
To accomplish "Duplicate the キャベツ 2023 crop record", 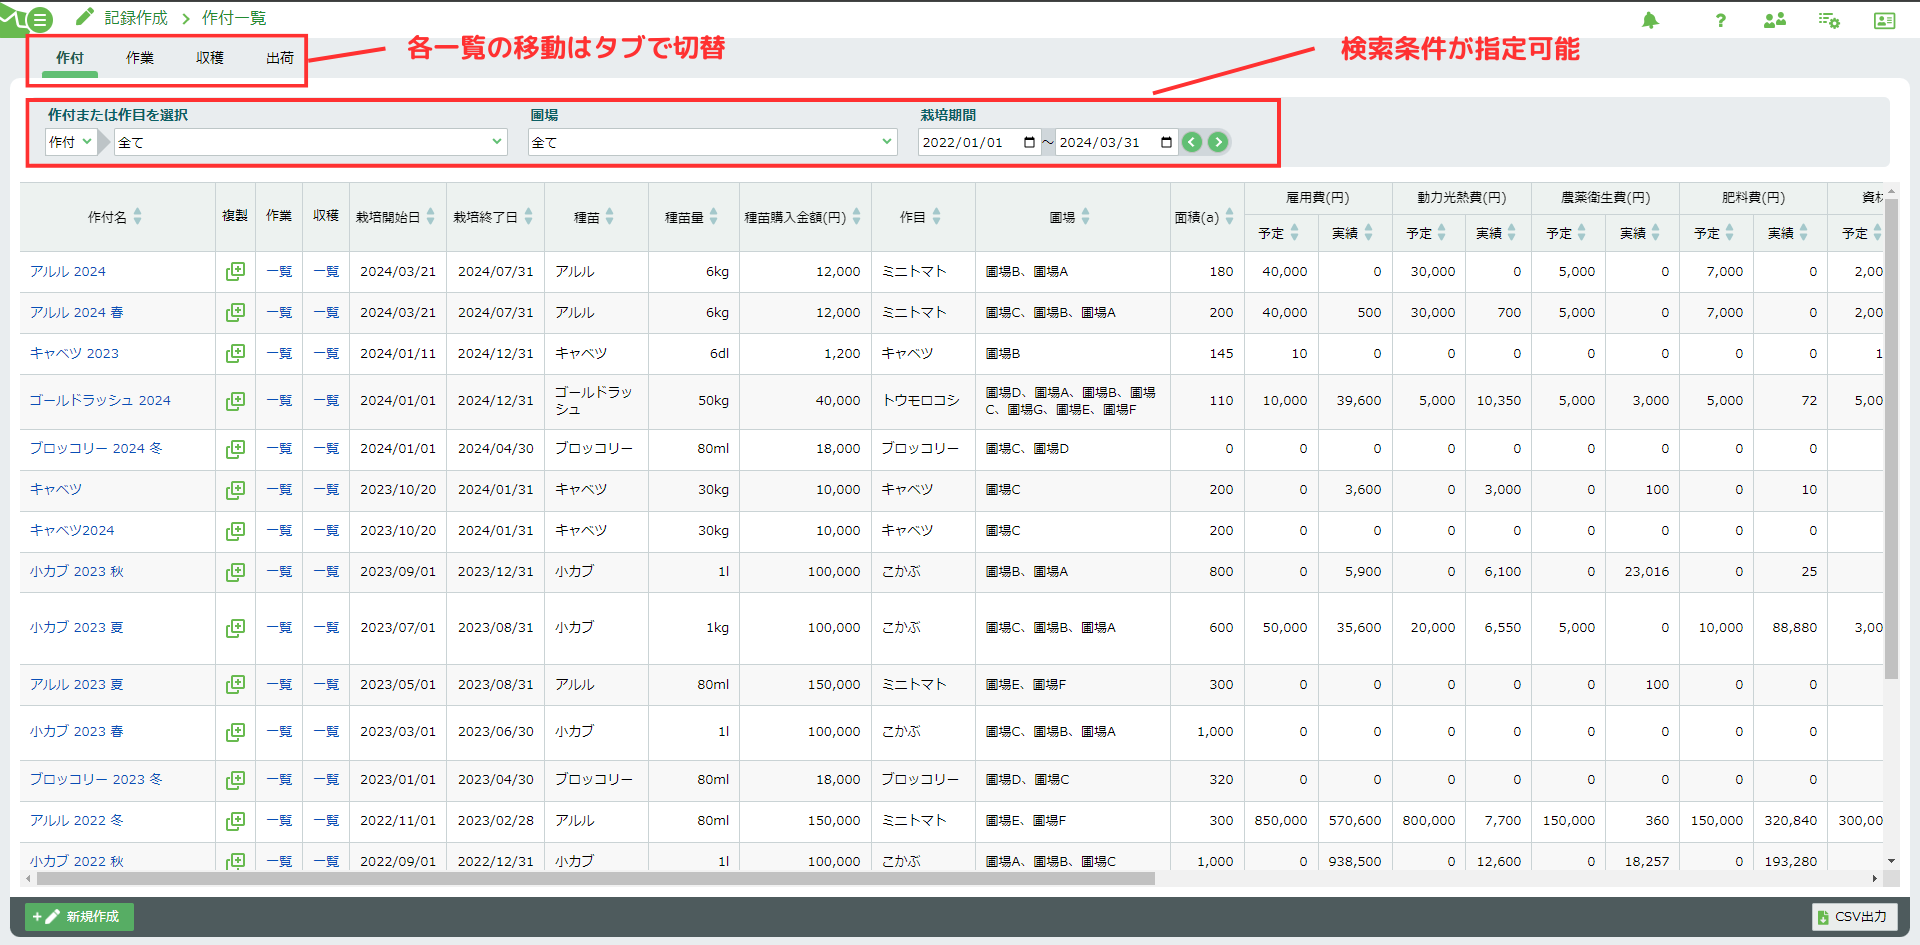I will coord(235,353).
